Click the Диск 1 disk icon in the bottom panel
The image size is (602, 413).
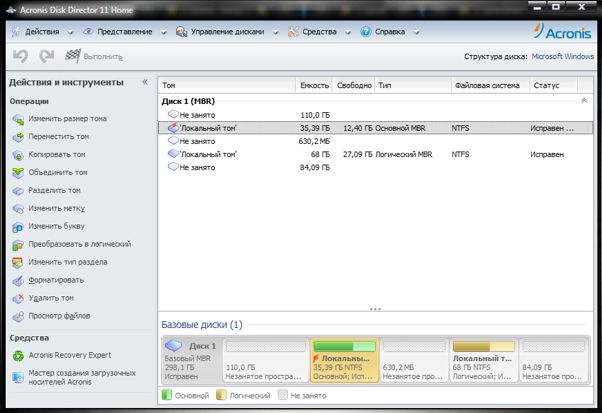click(x=173, y=346)
